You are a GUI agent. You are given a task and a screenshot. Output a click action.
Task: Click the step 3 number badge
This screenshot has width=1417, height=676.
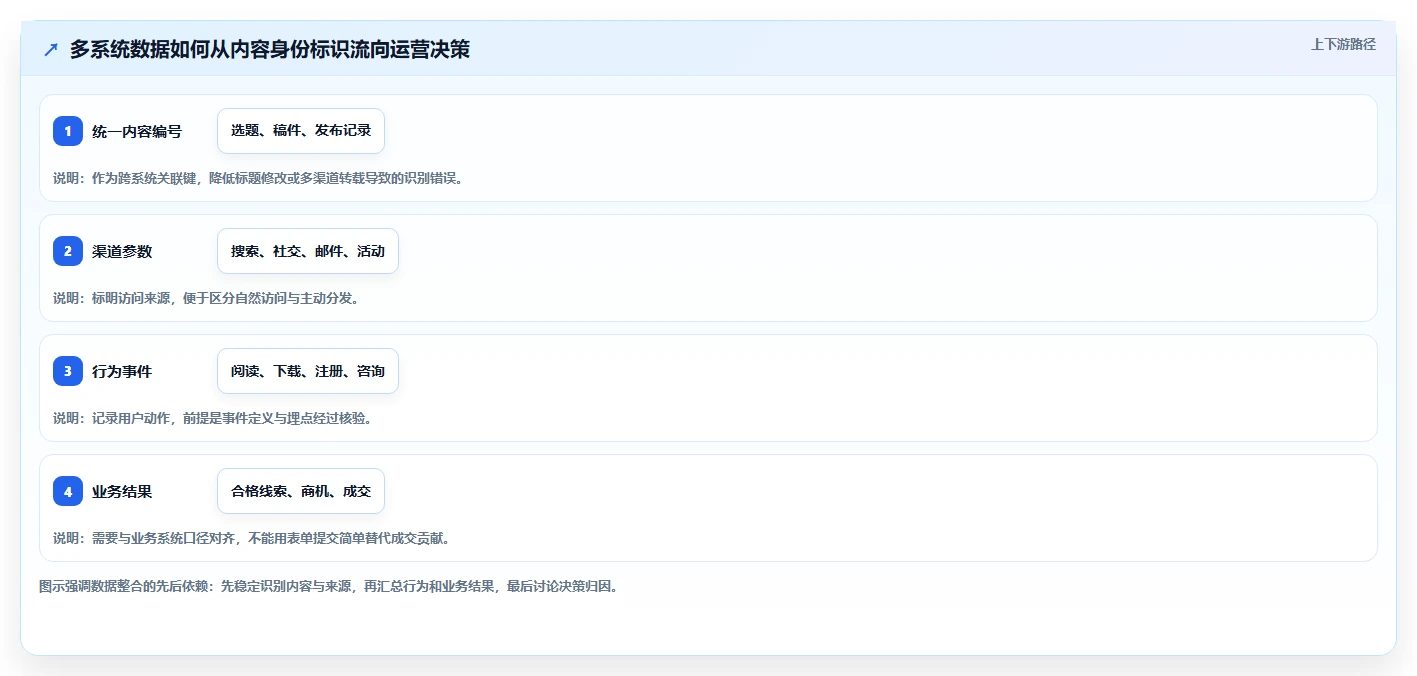(x=68, y=371)
